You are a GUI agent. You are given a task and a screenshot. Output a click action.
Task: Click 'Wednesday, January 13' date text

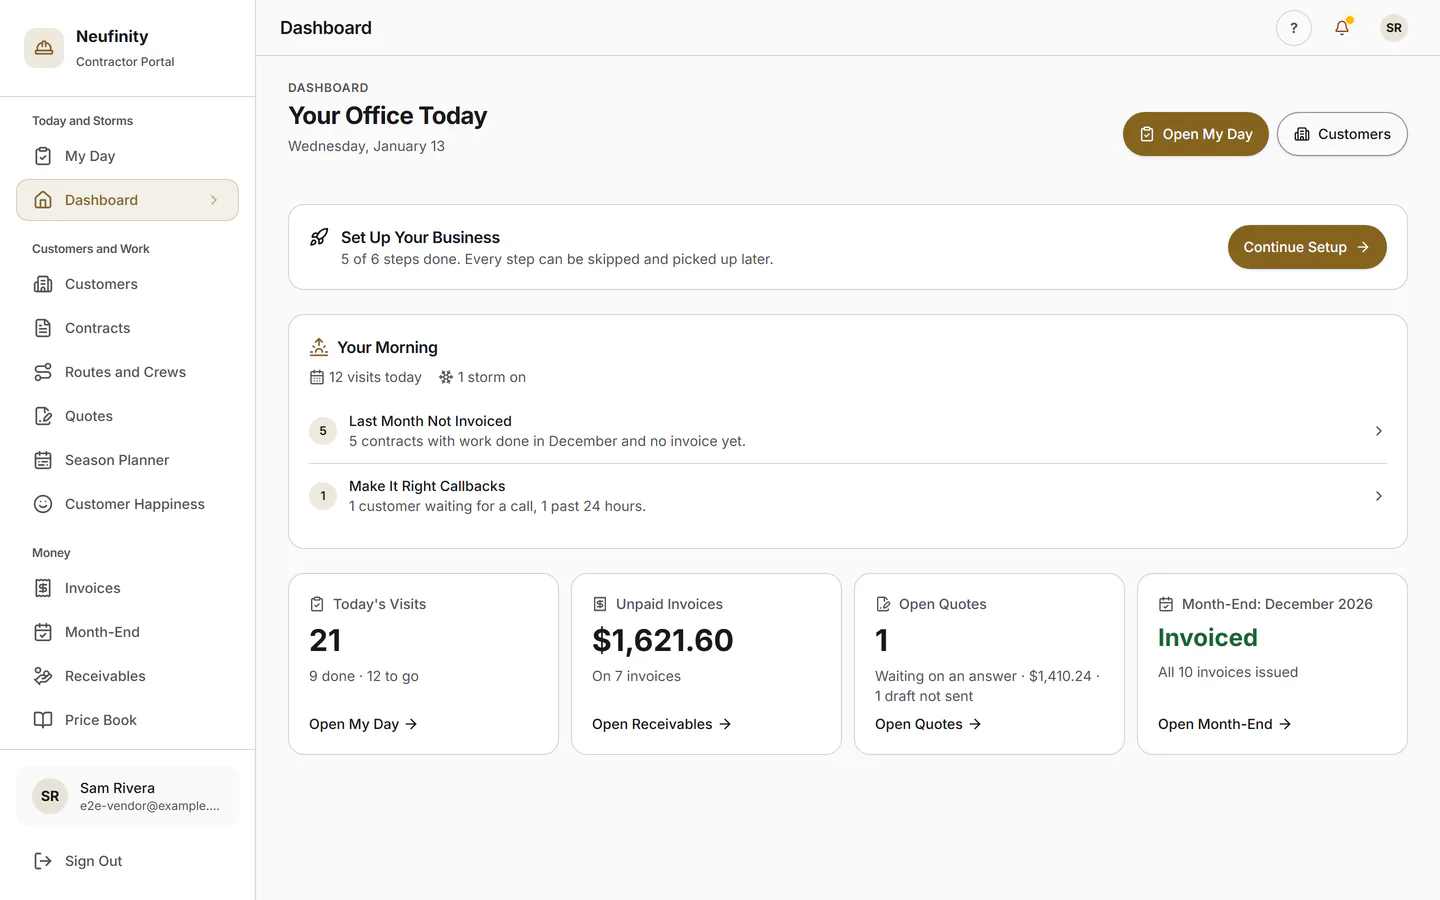(366, 146)
